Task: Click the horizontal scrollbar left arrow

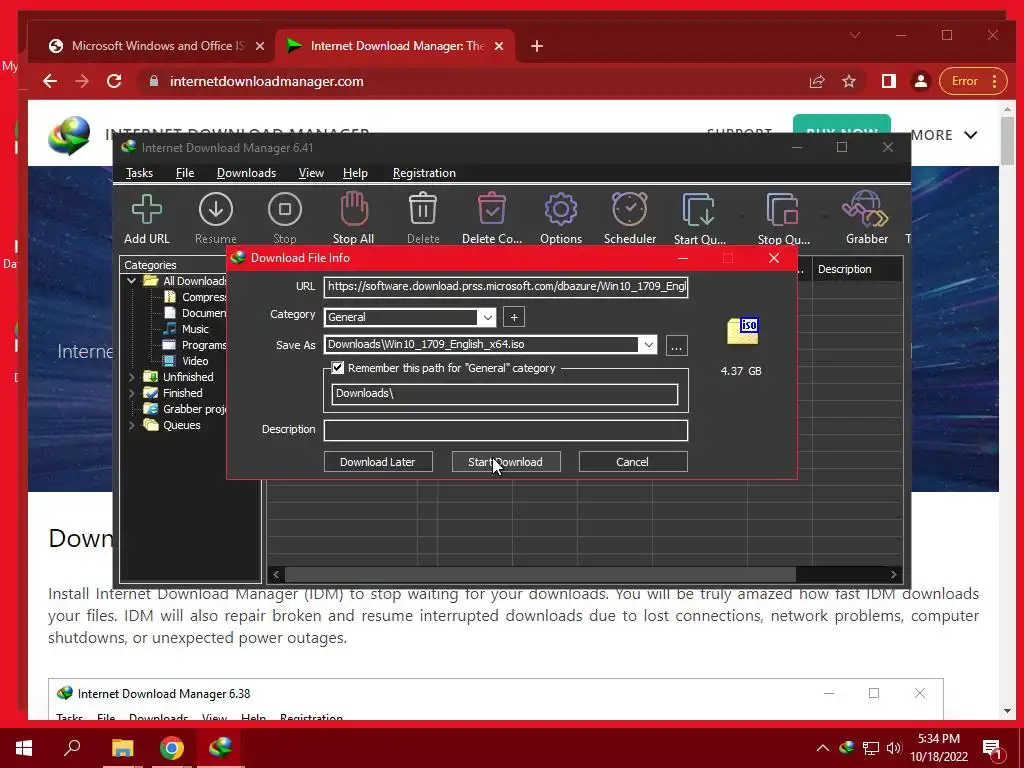Action: 276,574
